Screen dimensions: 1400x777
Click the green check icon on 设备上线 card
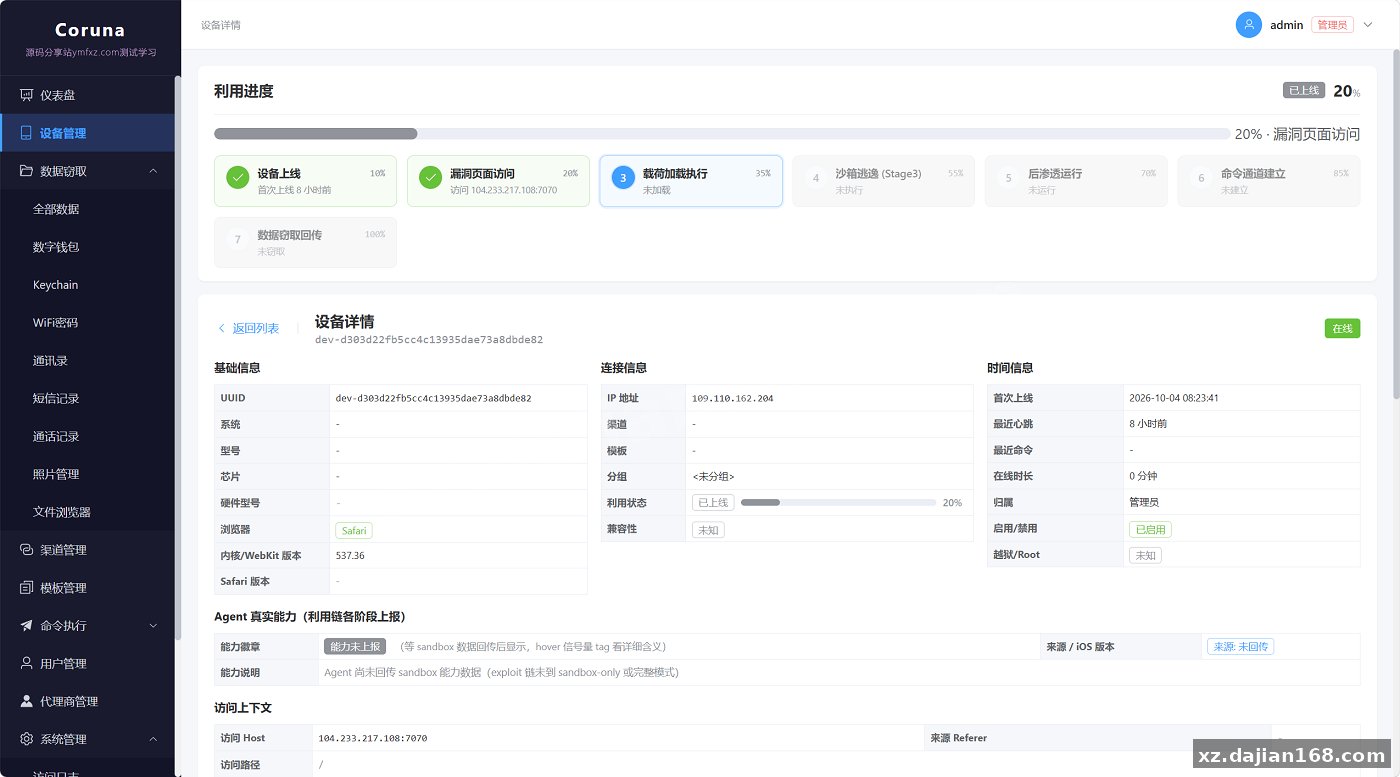238,178
